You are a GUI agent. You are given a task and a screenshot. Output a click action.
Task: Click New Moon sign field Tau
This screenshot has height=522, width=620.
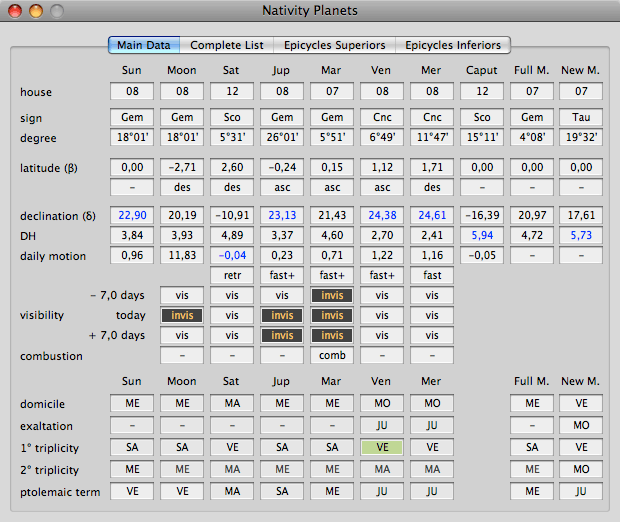click(581, 117)
